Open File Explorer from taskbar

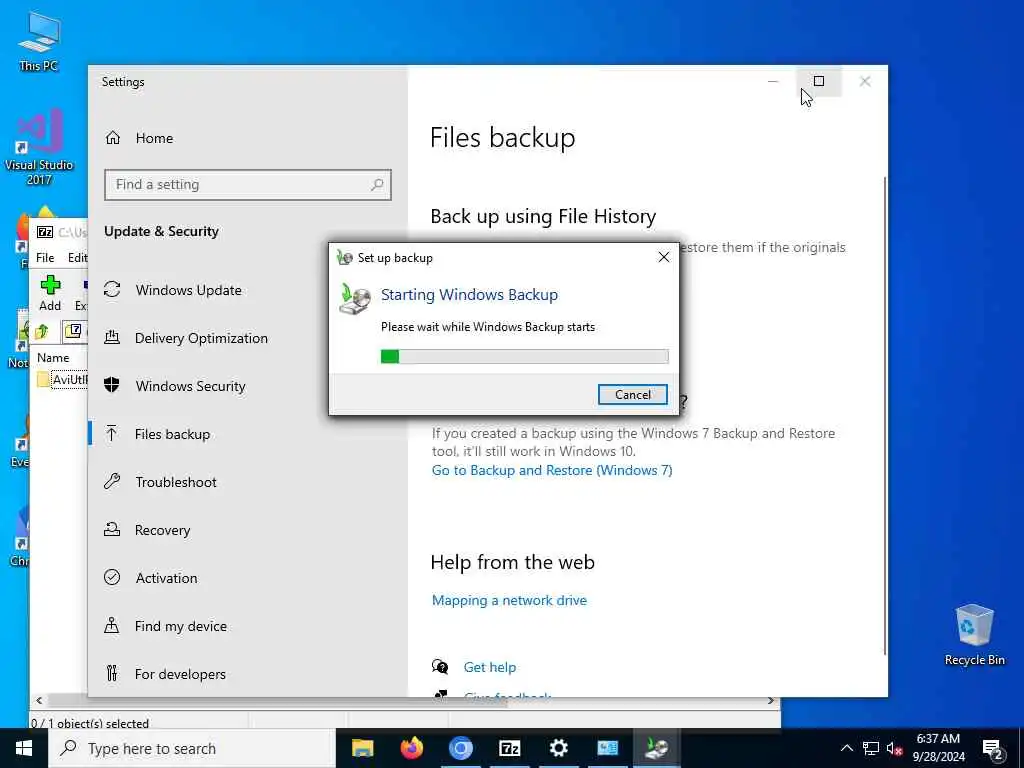point(362,748)
